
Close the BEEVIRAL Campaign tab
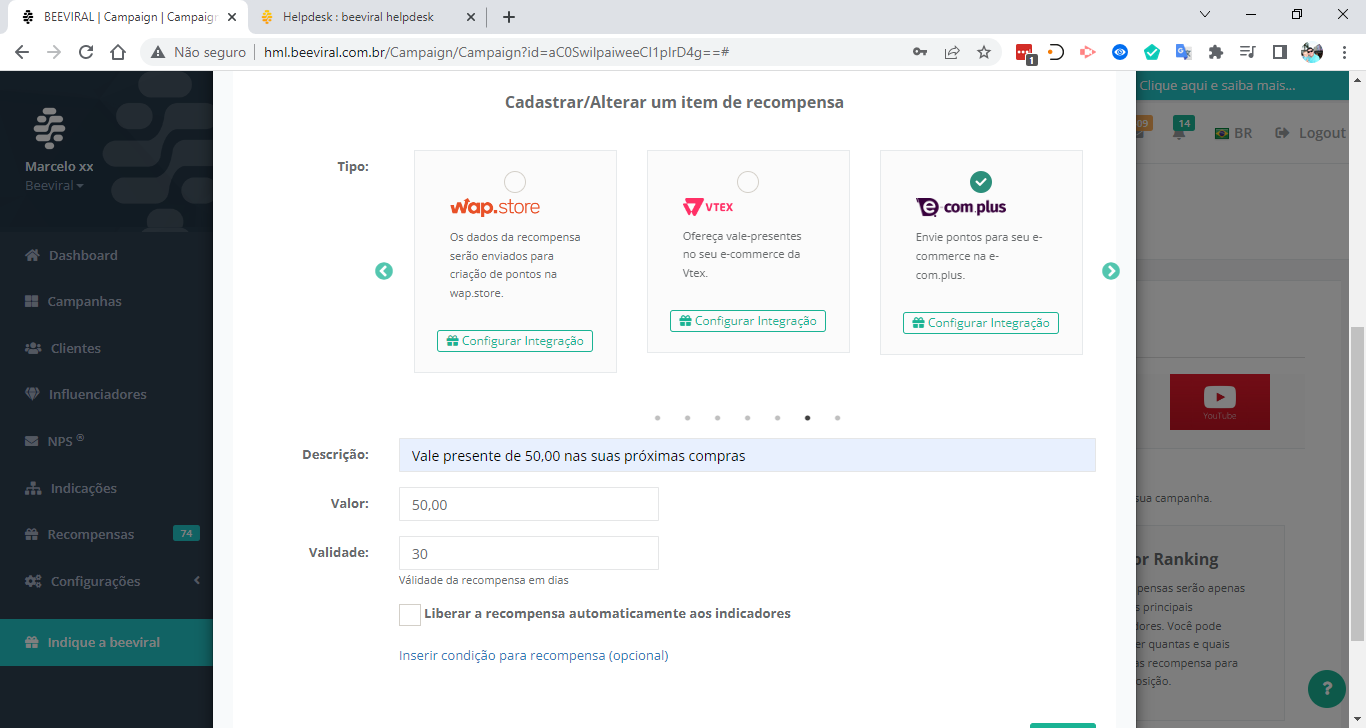point(232,17)
